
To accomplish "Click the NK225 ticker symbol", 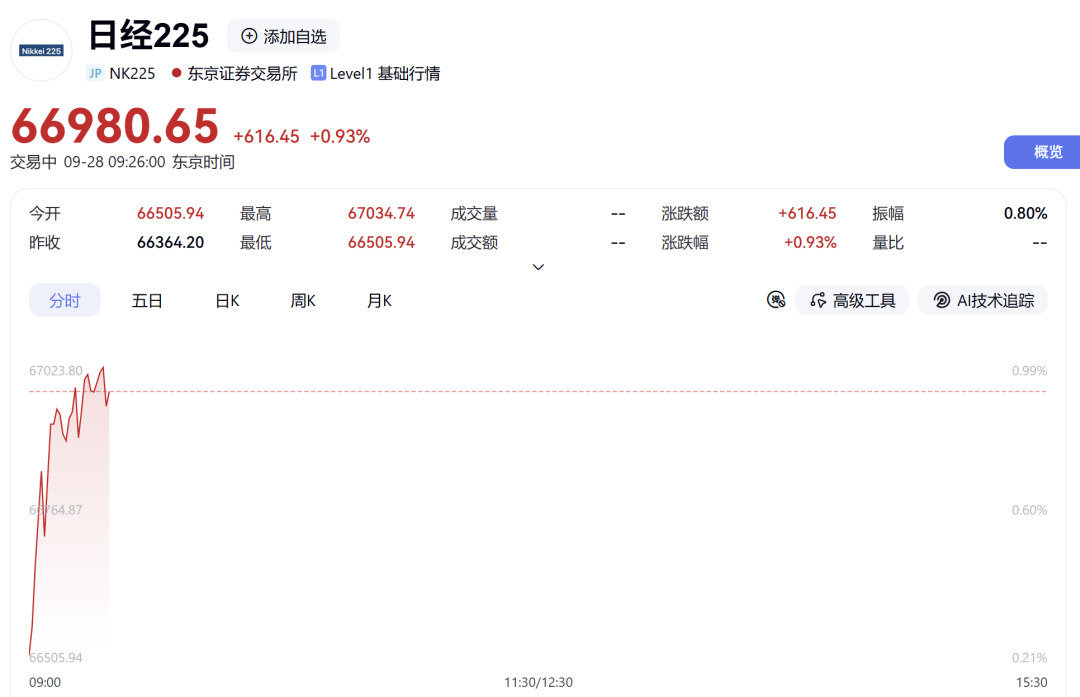I will click(x=132, y=74).
